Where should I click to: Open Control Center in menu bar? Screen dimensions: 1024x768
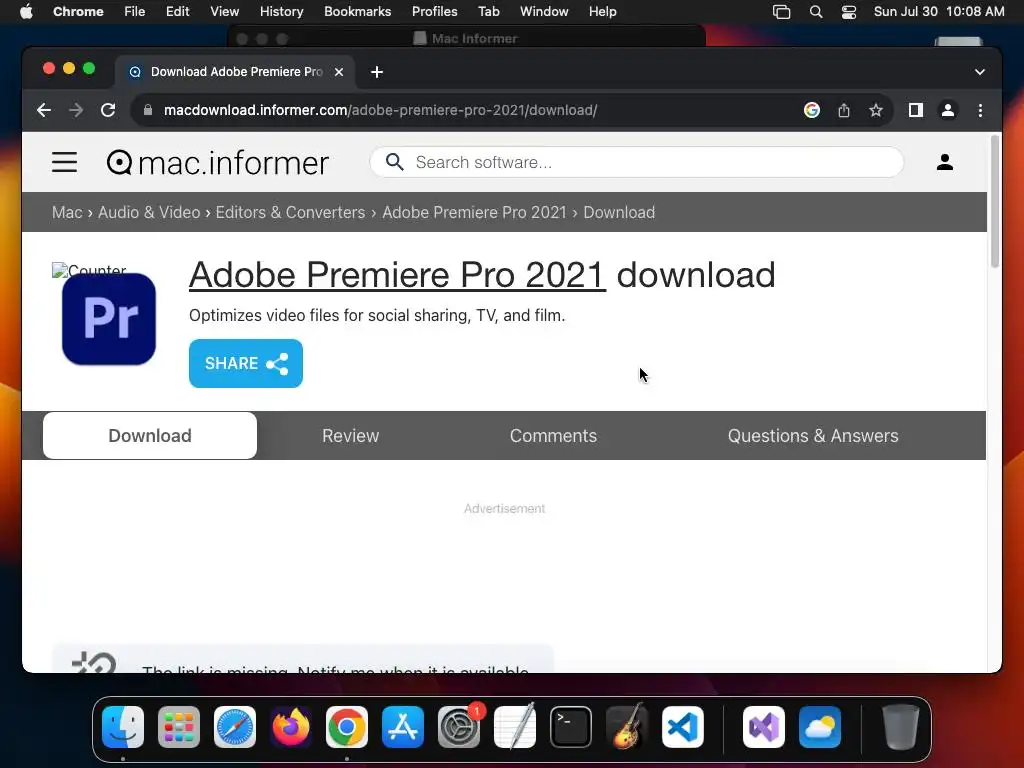click(848, 11)
